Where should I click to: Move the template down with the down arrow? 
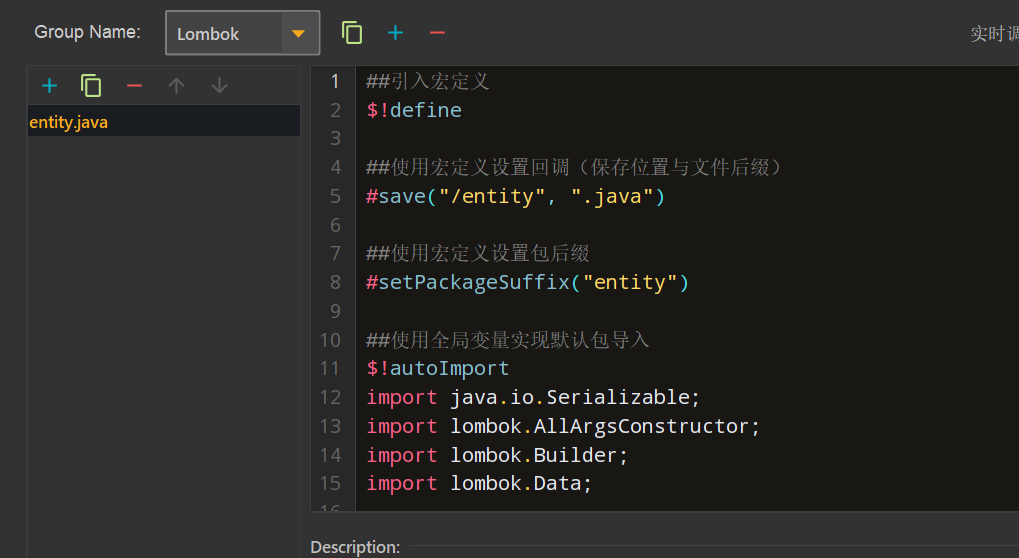tap(220, 86)
